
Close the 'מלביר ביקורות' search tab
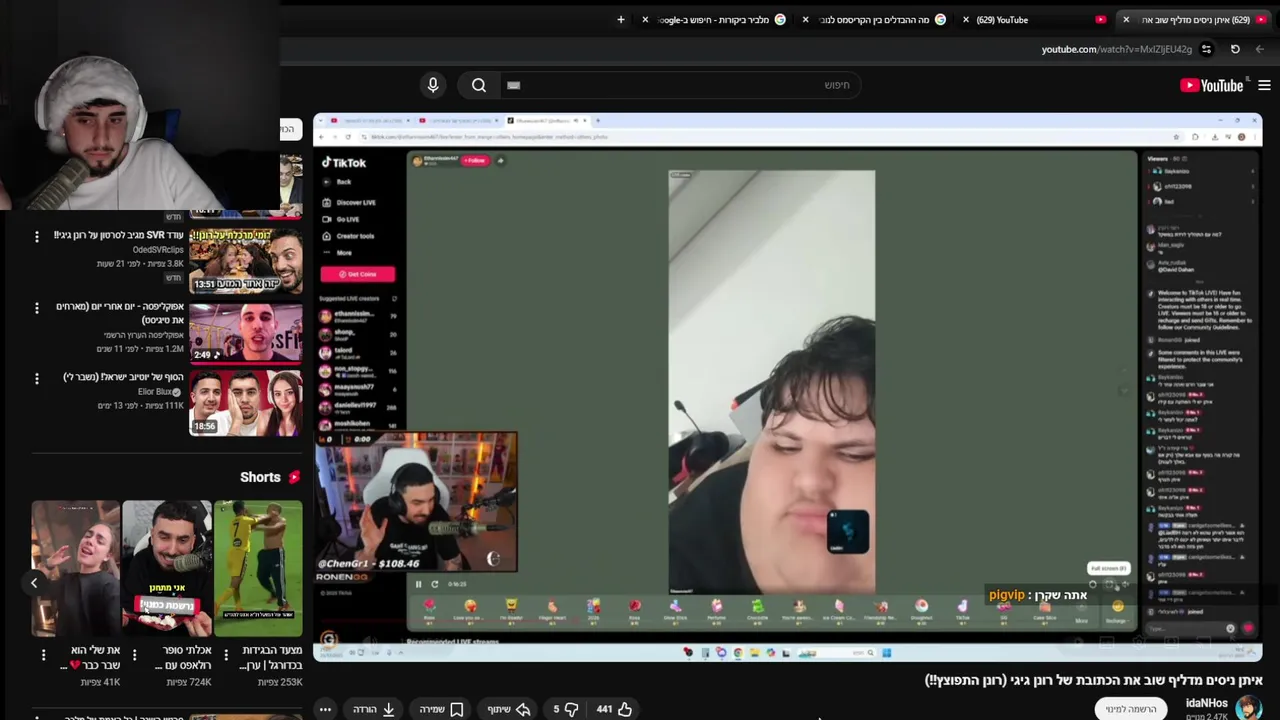click(x=645, y=19)
